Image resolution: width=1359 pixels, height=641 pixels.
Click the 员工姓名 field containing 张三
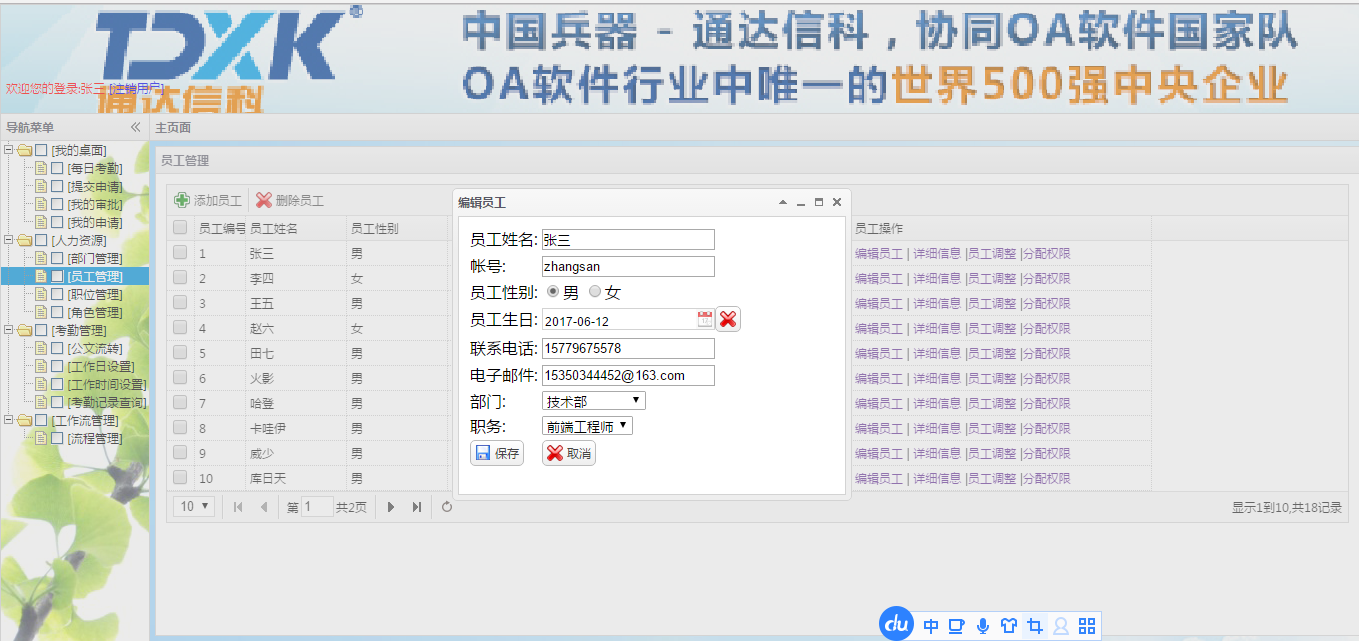point(628,240)
